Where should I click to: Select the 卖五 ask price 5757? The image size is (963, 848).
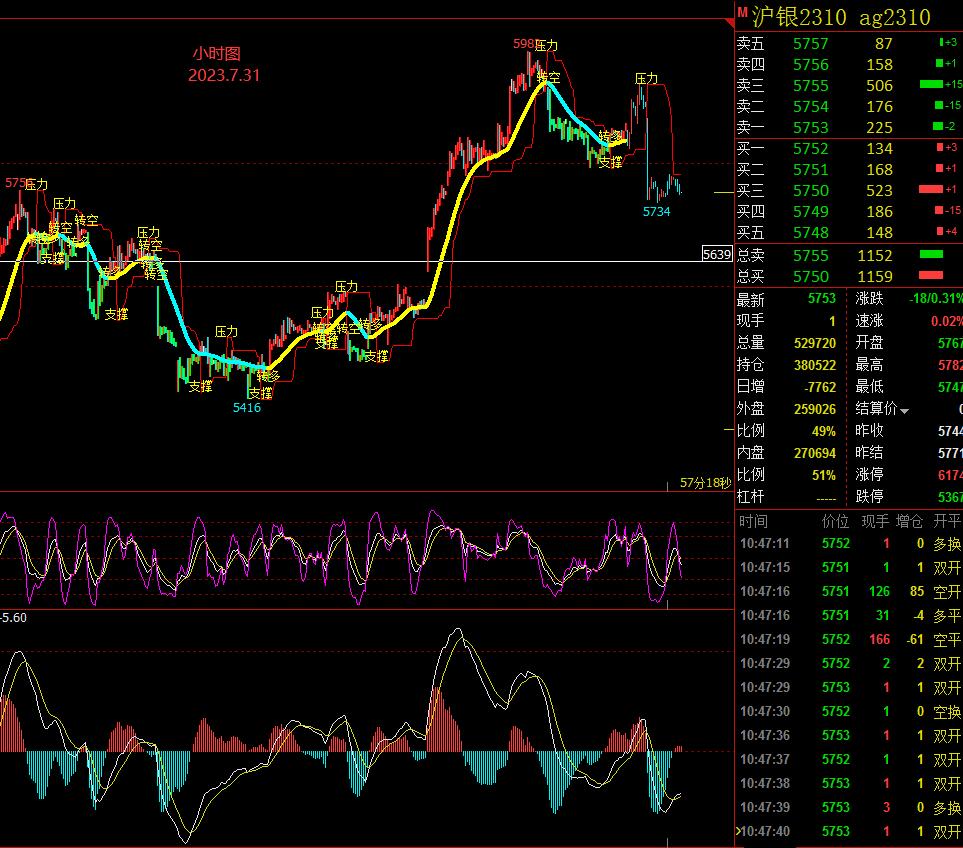(x=811, y=44)
